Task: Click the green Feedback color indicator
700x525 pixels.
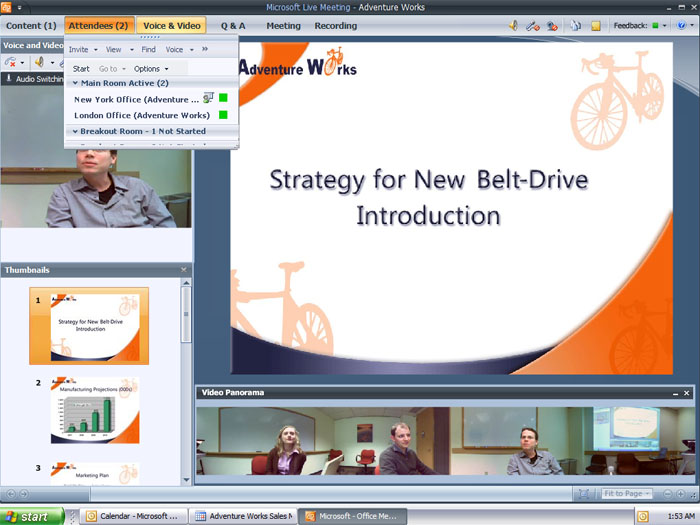Action: pos(655,25)
